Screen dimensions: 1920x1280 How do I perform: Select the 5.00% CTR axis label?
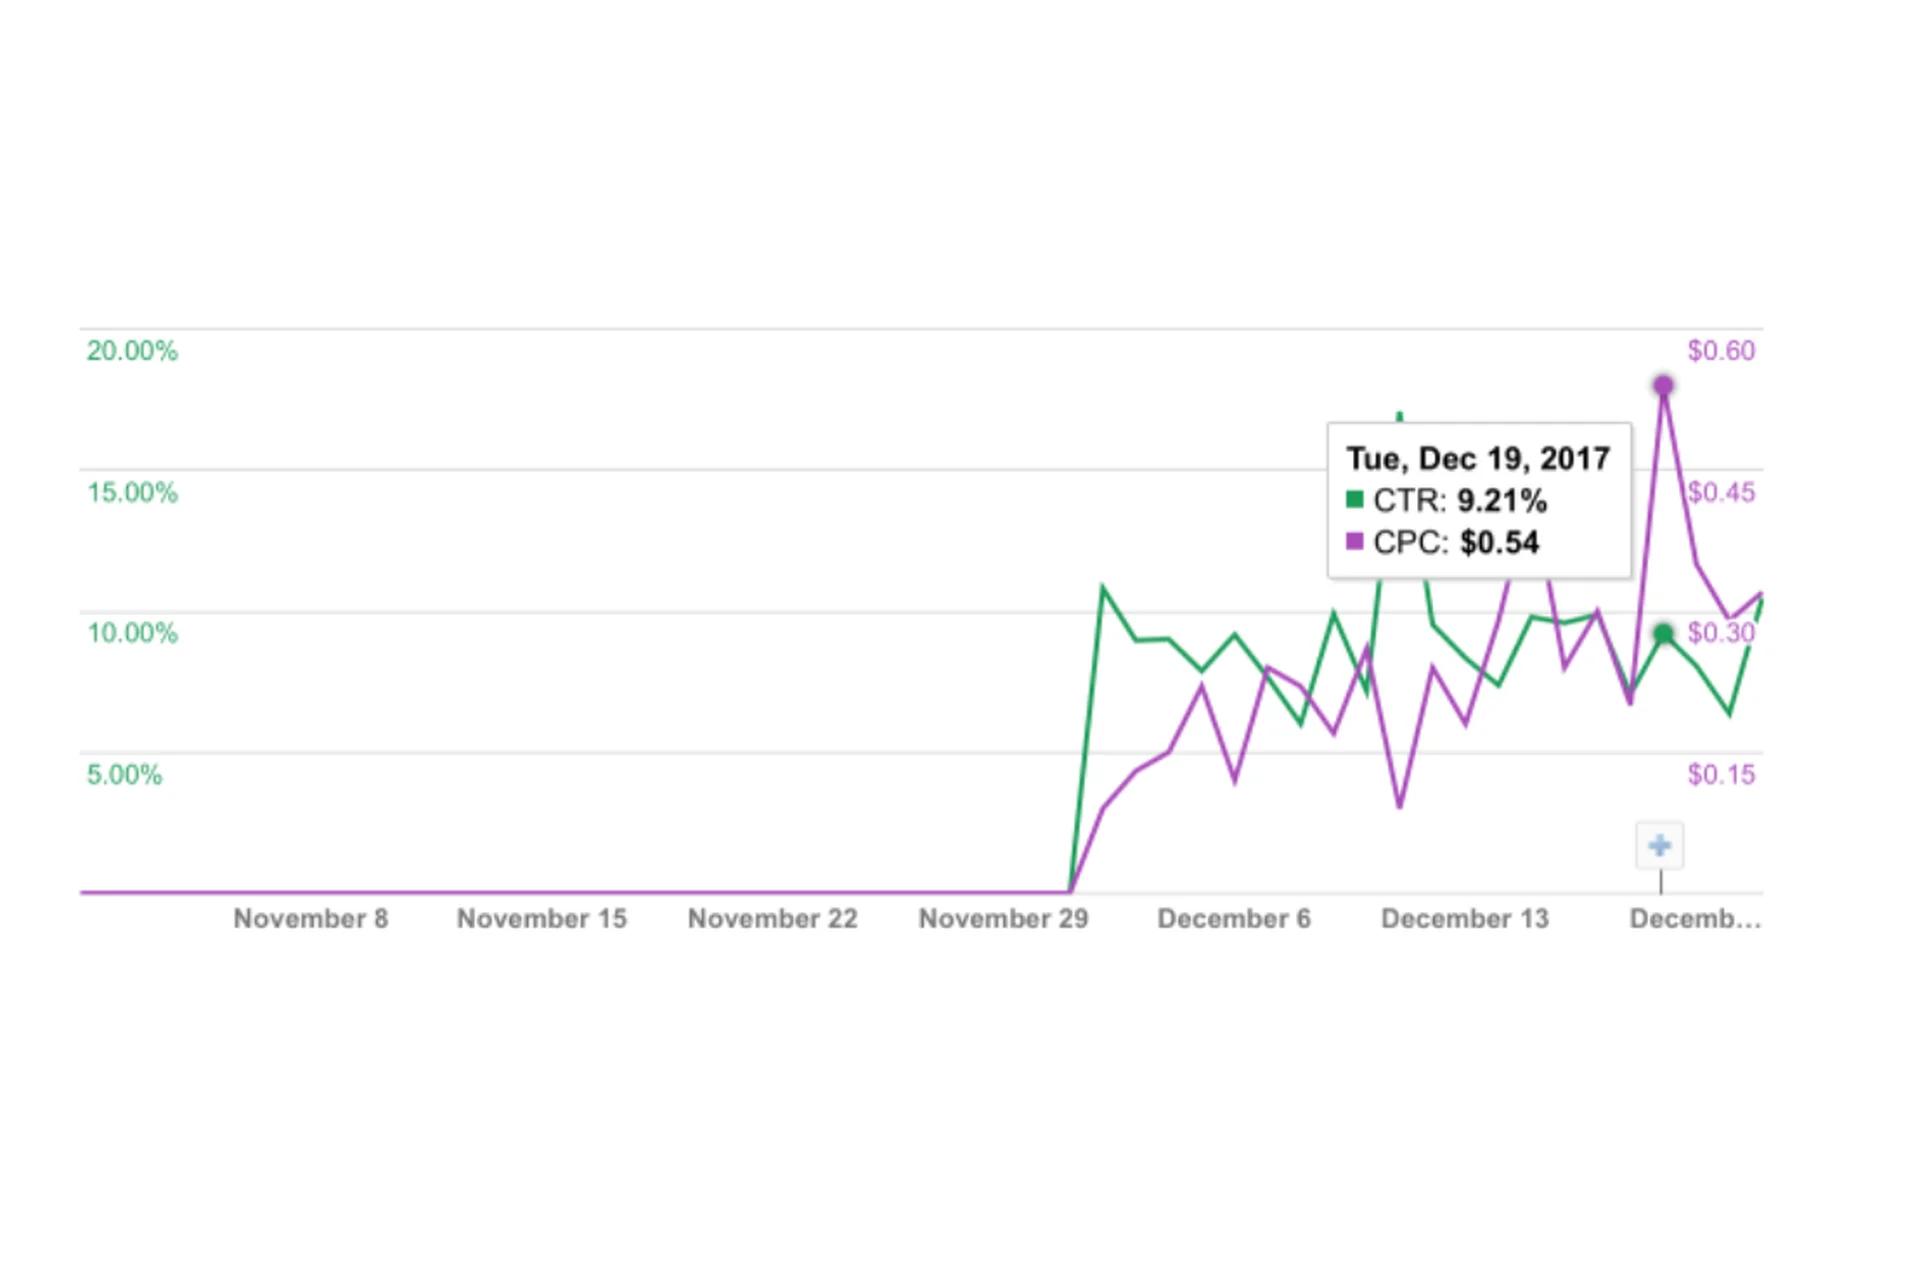tap(124, 774)
